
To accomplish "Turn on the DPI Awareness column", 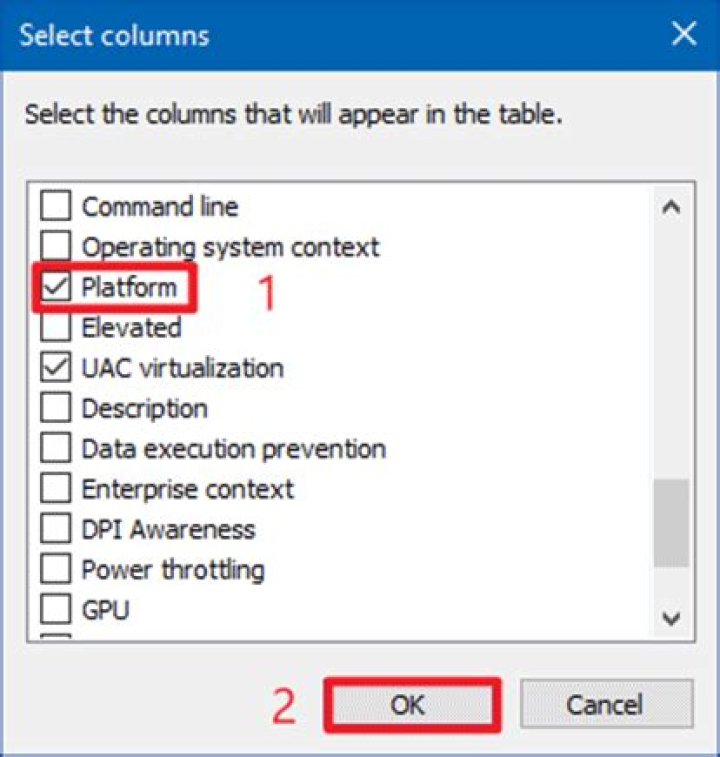I will click(55, 529).
